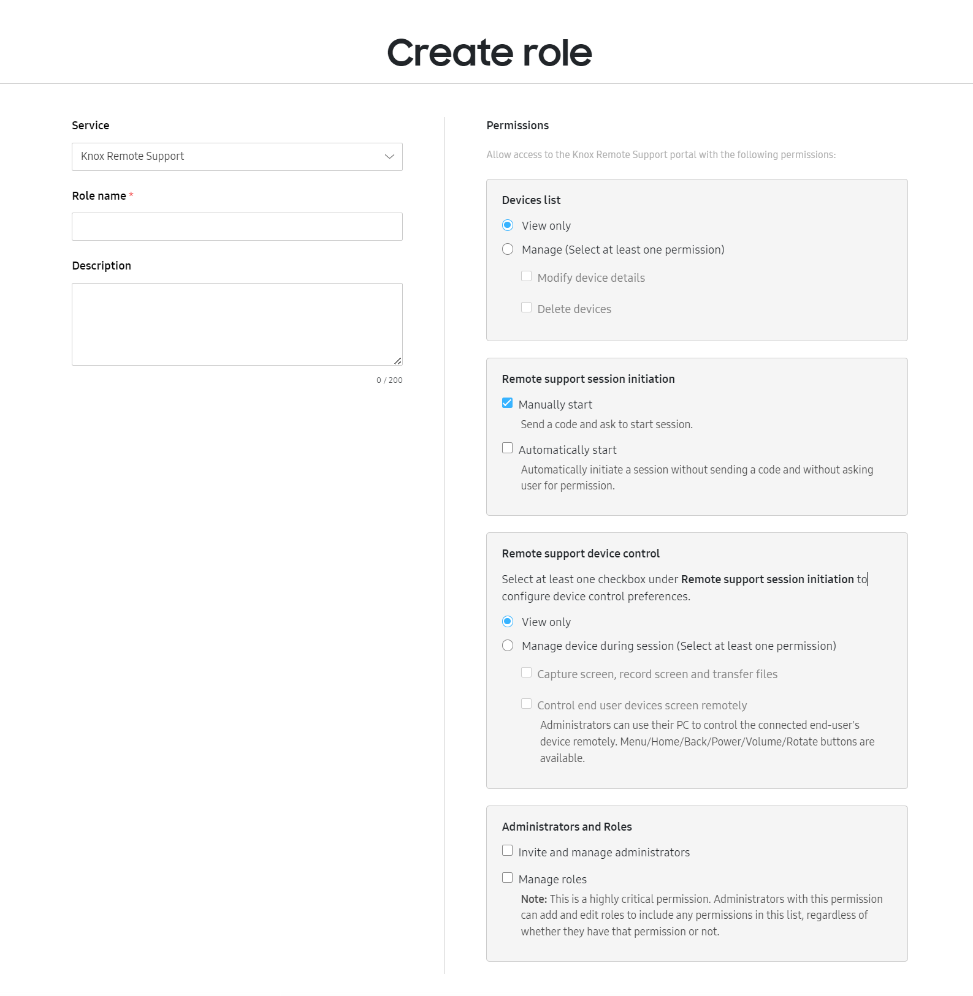Image resolution: width=973 pixels, height=996 pixels.
Task: Click the Manually start label text
Action: coord(555,405)
